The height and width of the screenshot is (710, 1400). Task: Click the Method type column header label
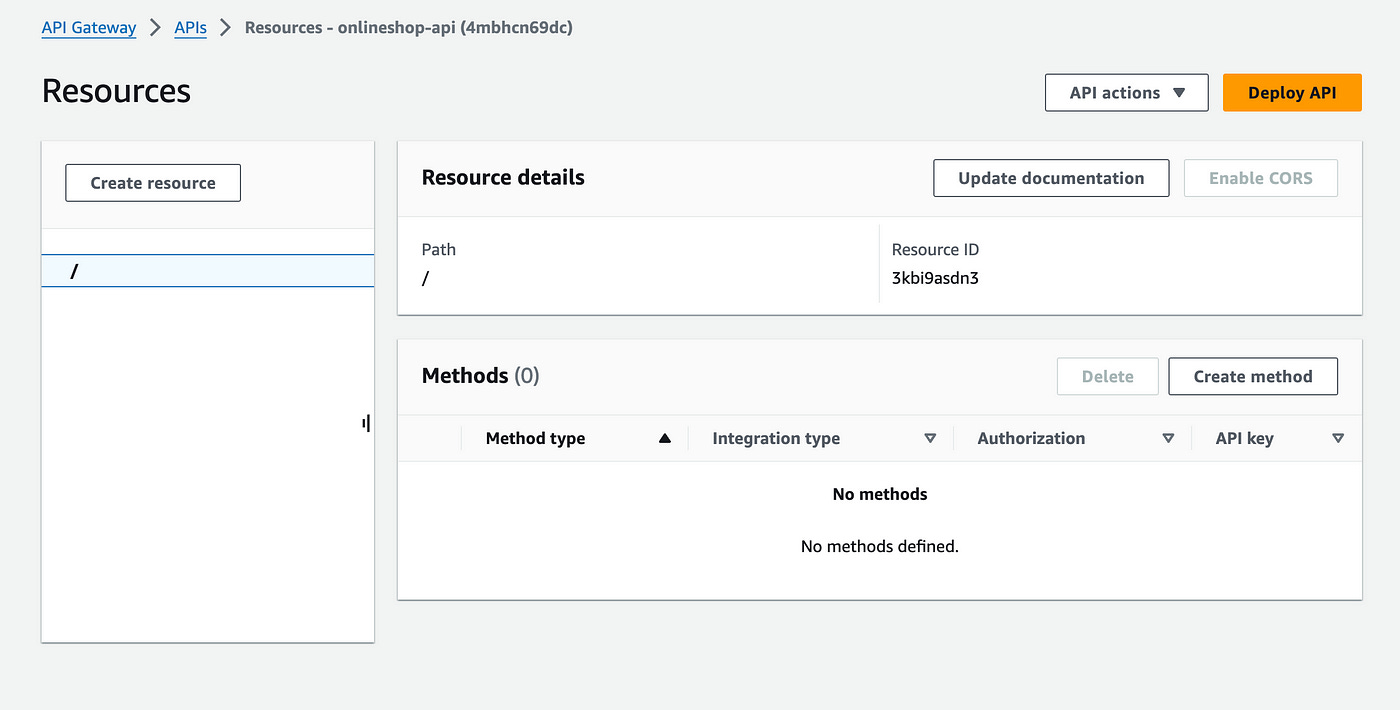tap(535, 438)
